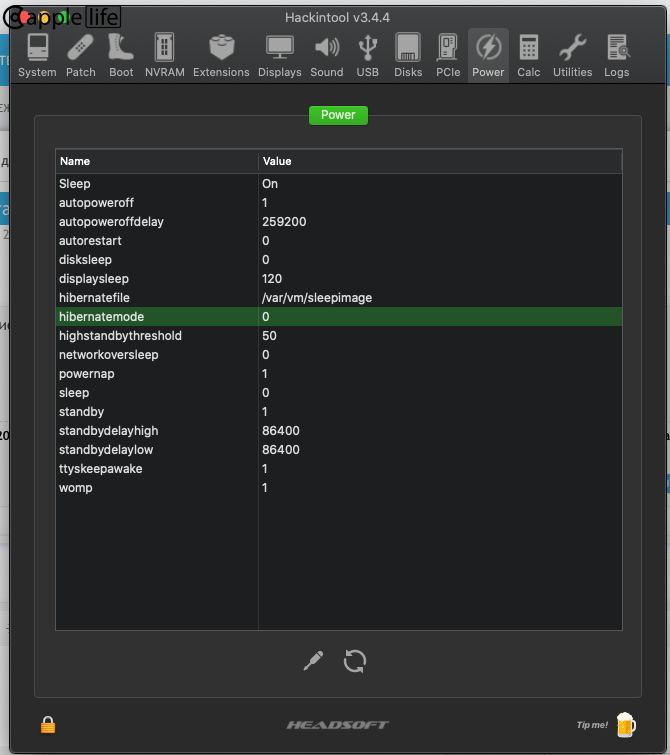Select the standby row
The image size is (670, 755).
click(339, 412)
